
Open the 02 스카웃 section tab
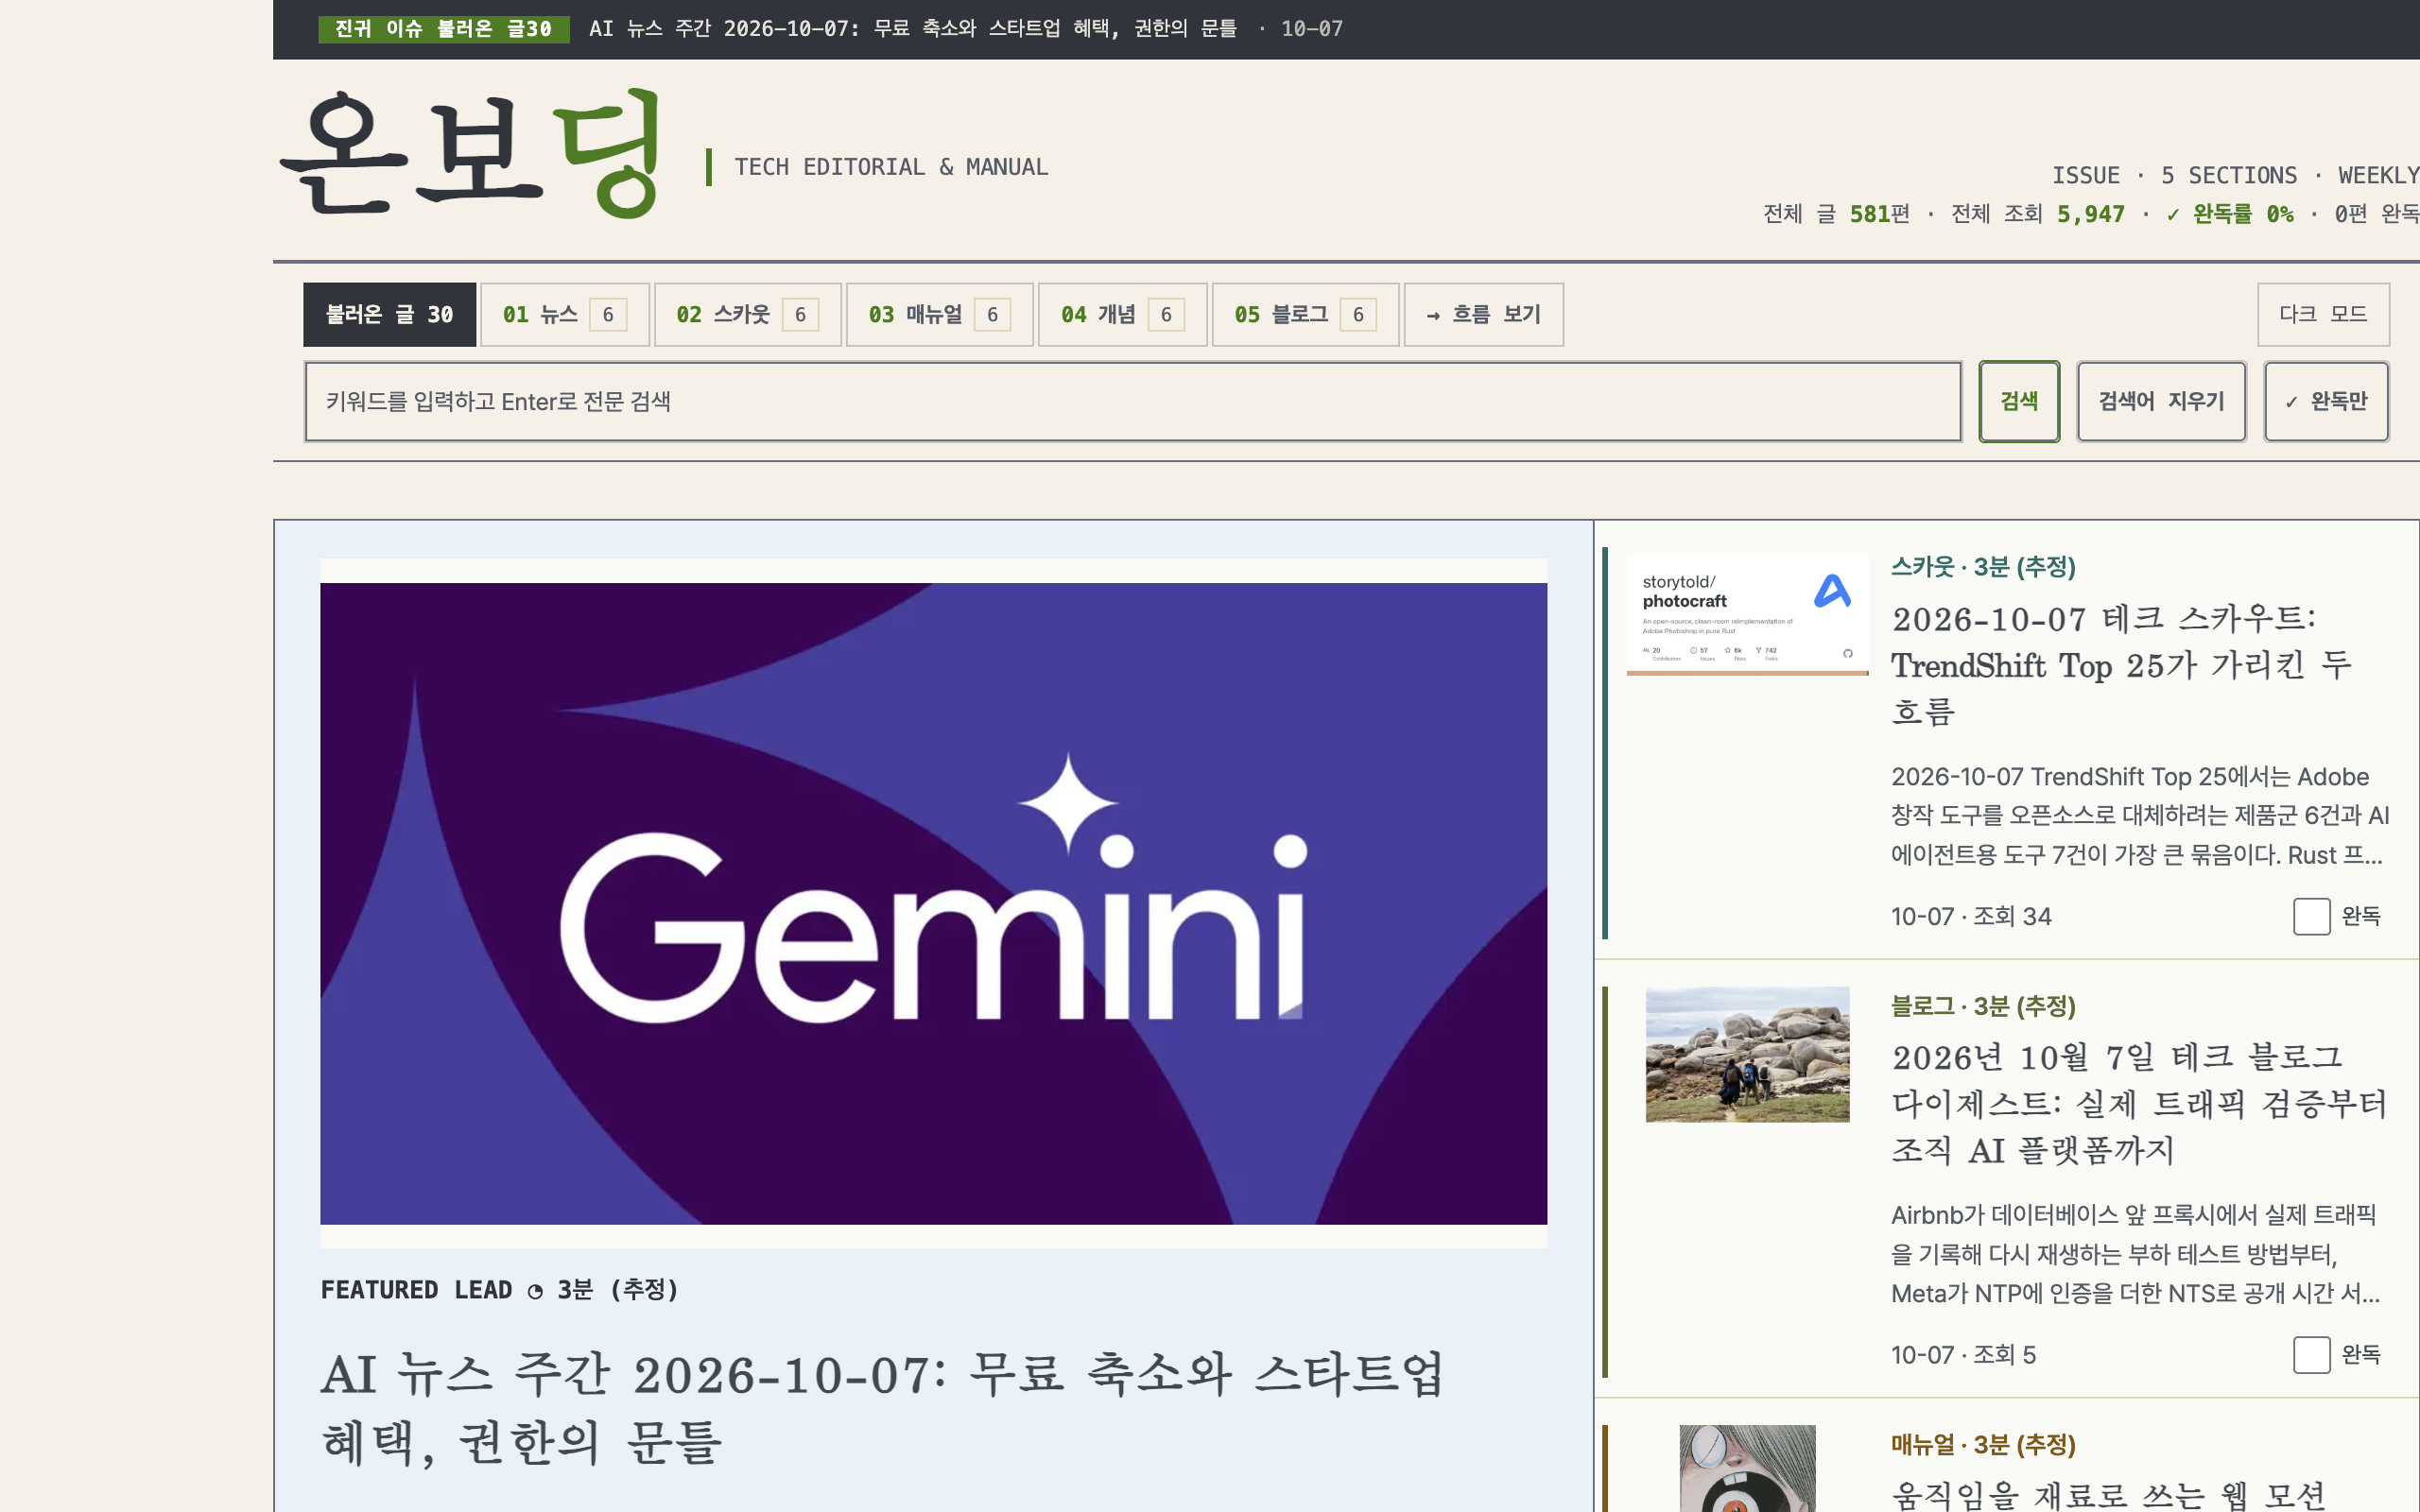[747, 314]
